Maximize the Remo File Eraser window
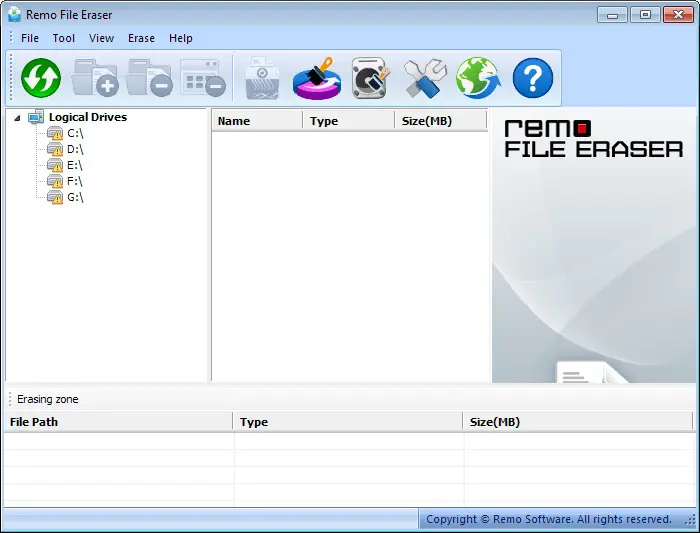 click(645, 15)
